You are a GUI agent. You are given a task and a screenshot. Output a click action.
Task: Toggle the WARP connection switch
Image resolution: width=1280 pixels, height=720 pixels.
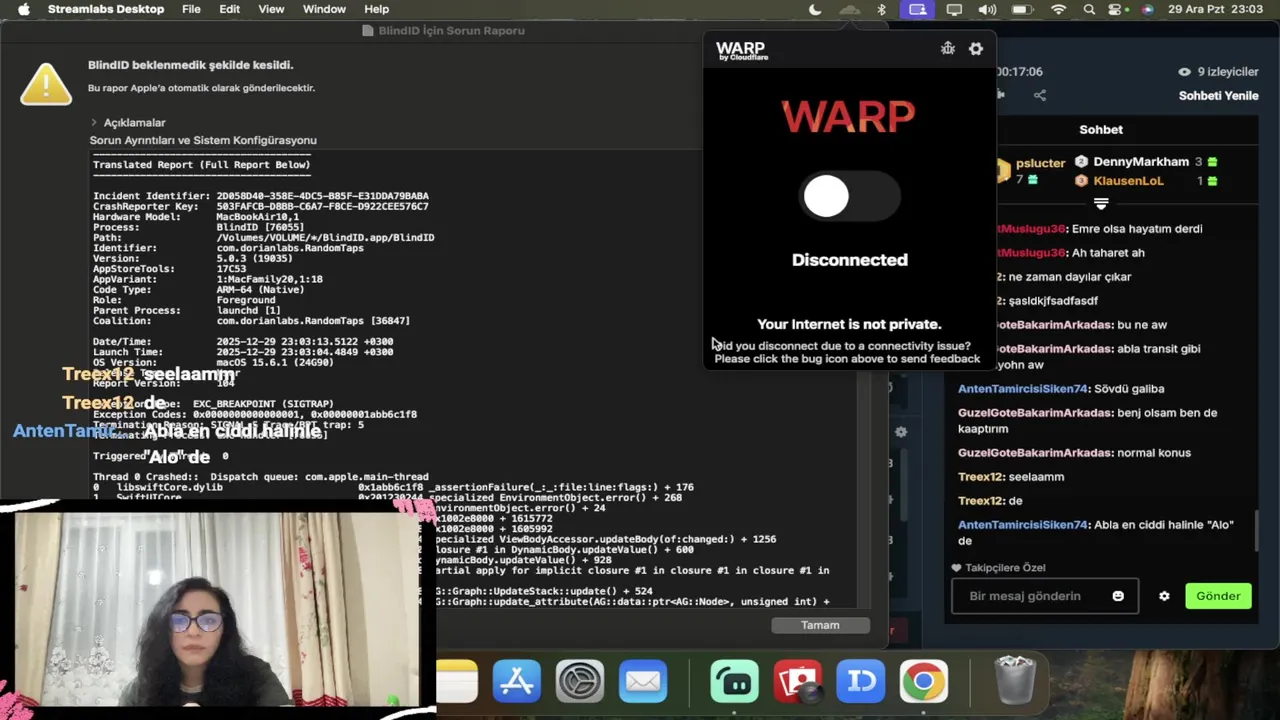[x=850, y=197]
